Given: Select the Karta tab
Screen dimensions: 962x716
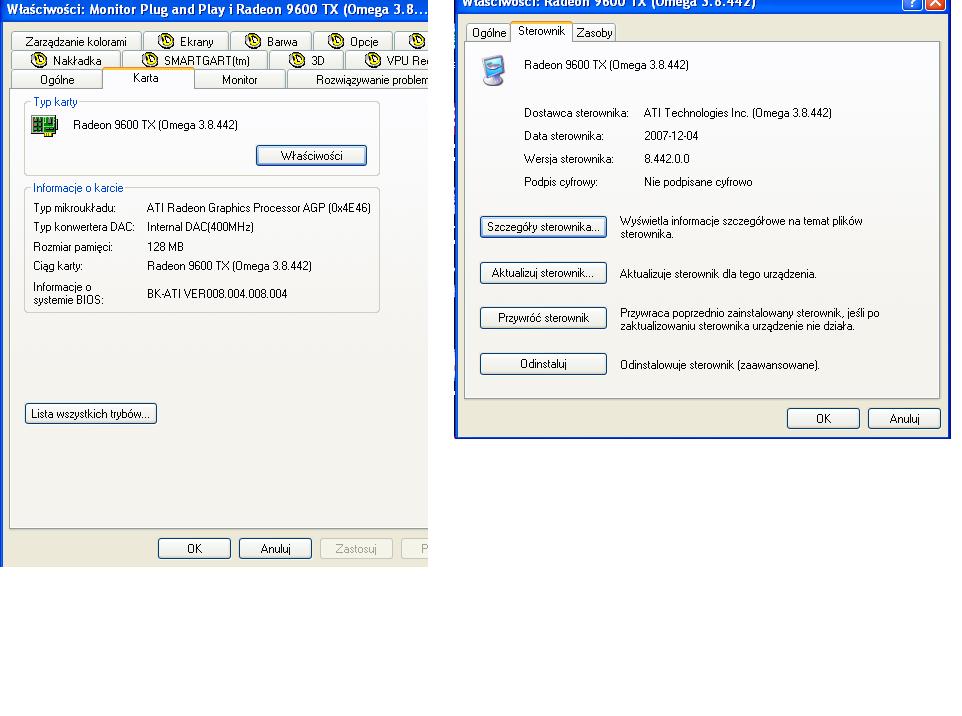Looking at the screenshot, I should [x=148, y=78].
